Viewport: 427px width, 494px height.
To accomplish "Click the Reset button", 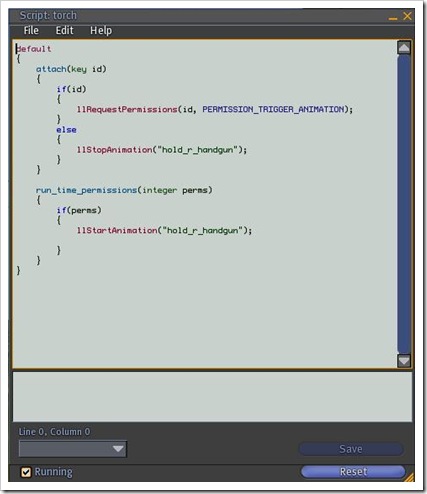I will point(353,472).
